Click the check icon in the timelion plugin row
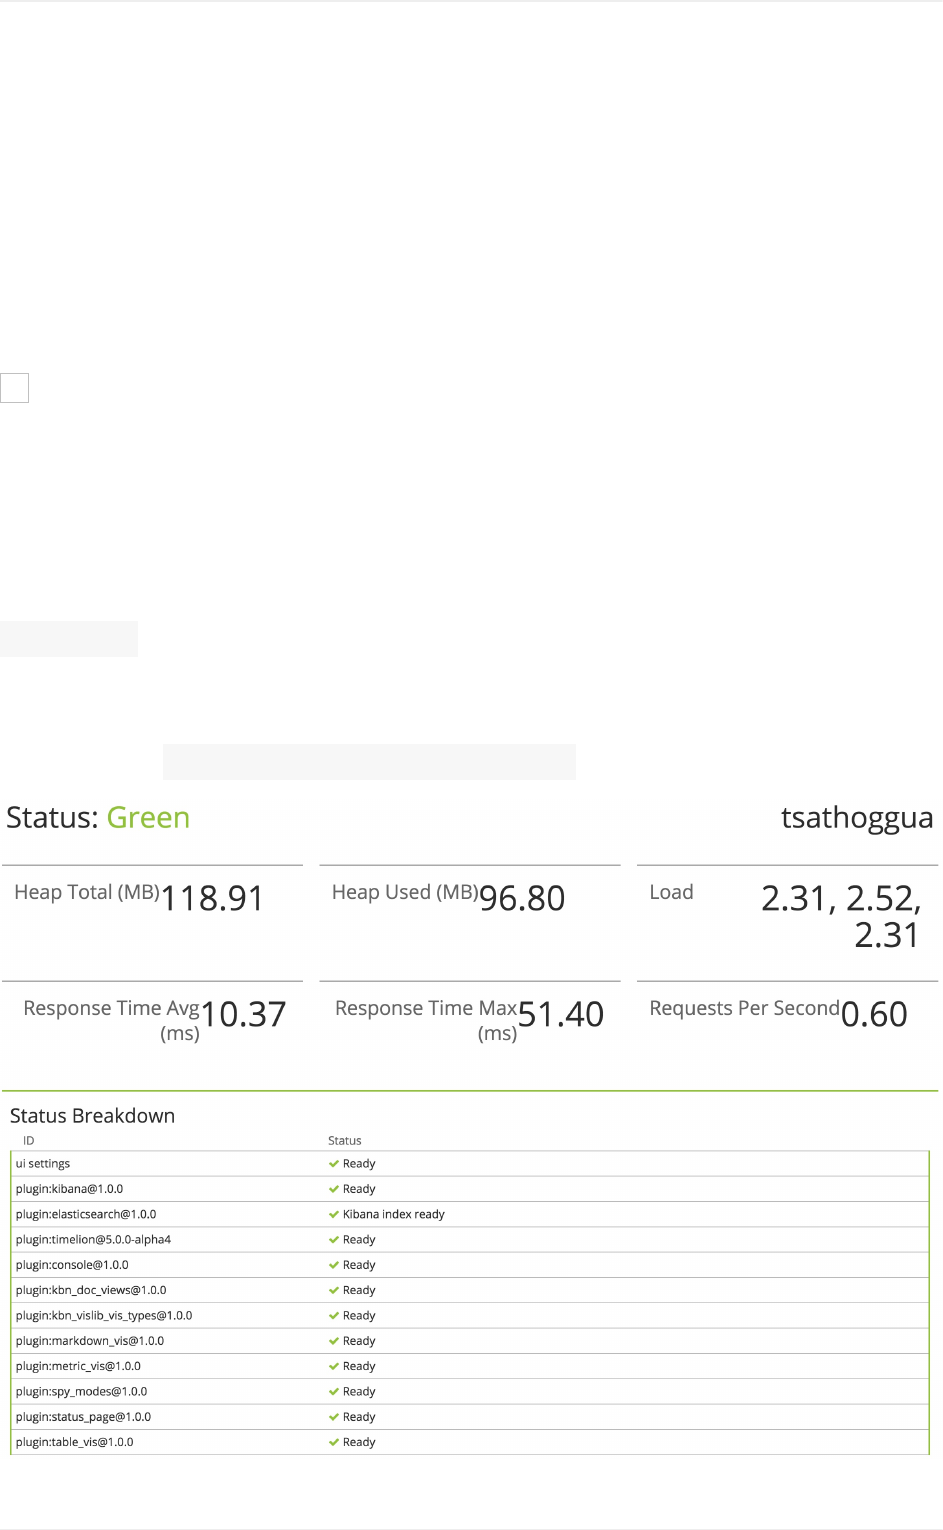Image resolution: width=943 pixels, height=1530 pixels. [x=334, y=1240]
